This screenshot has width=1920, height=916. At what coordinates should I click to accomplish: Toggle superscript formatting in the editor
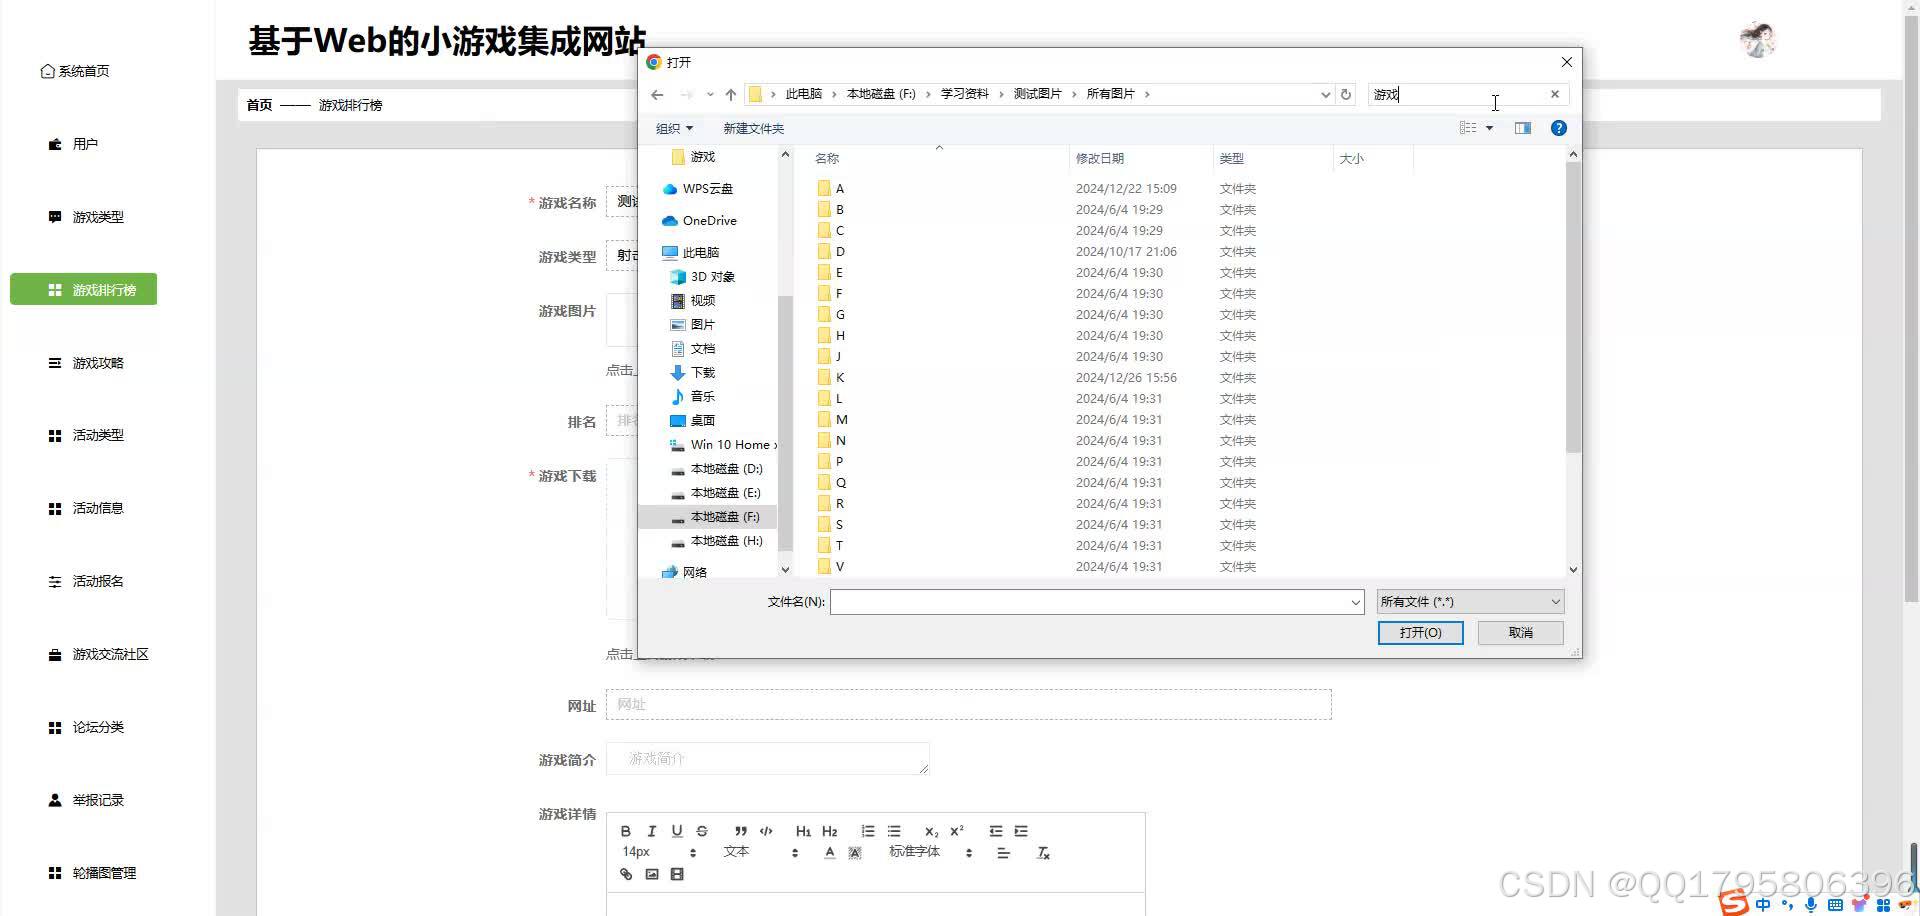pos(957,831)
